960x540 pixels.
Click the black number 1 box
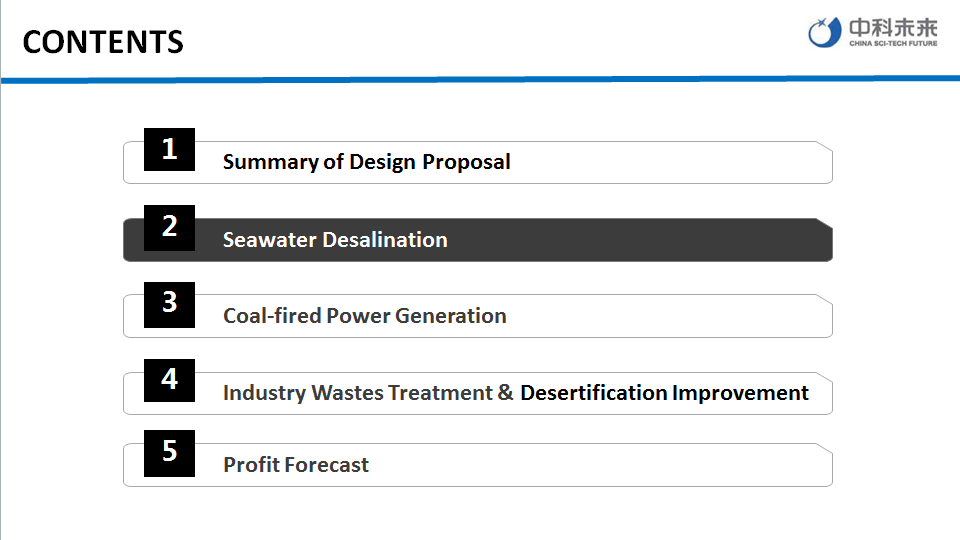(169, 150)
